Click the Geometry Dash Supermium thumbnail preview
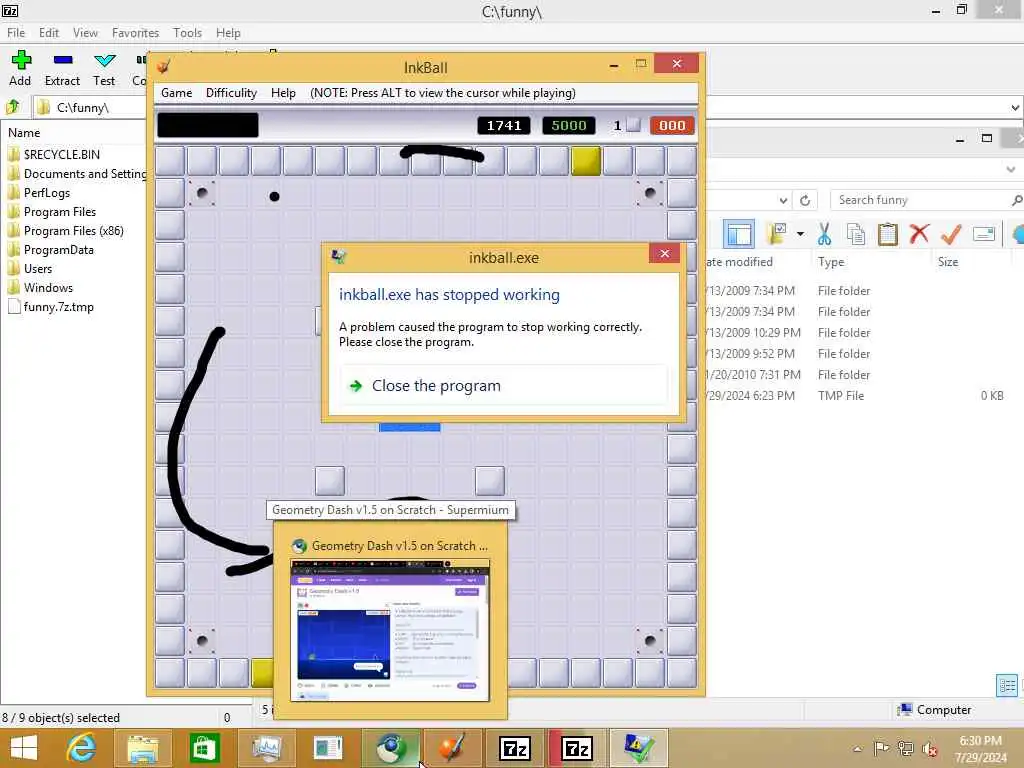This screenshot has height=768, width=1024. point(390,629)
